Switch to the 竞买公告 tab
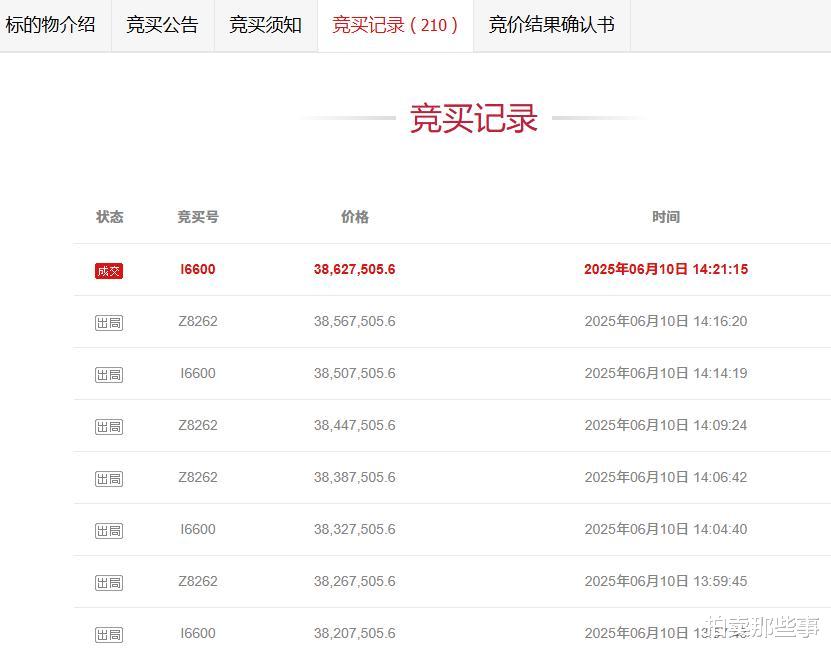This screenshot has width=831, height=653. [162, 25]
